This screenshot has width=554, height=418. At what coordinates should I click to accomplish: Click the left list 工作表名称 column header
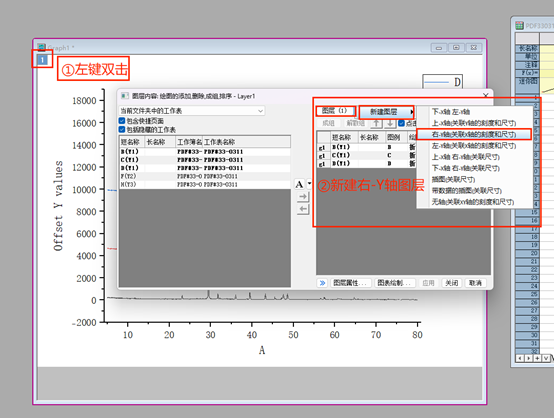click(x=247, y=142)
